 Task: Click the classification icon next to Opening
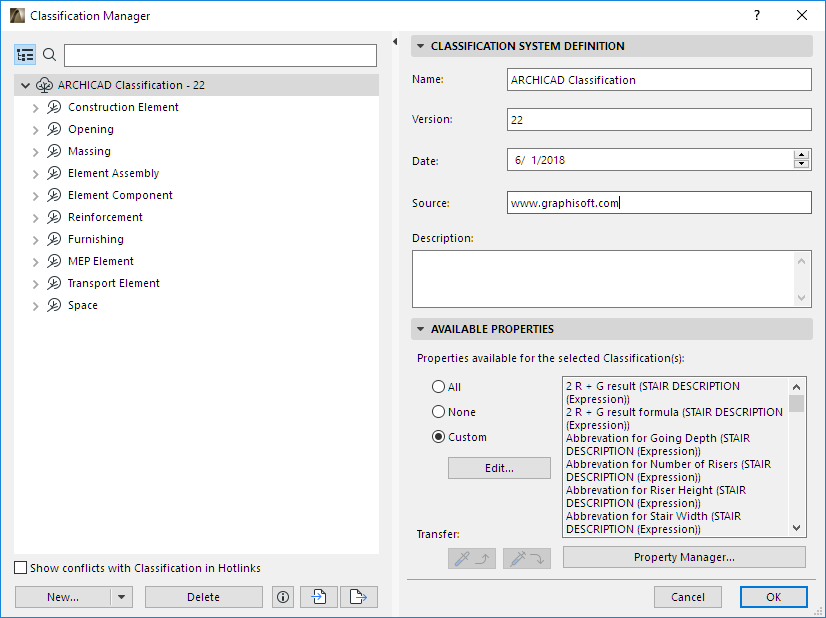[x=53, y=129]
